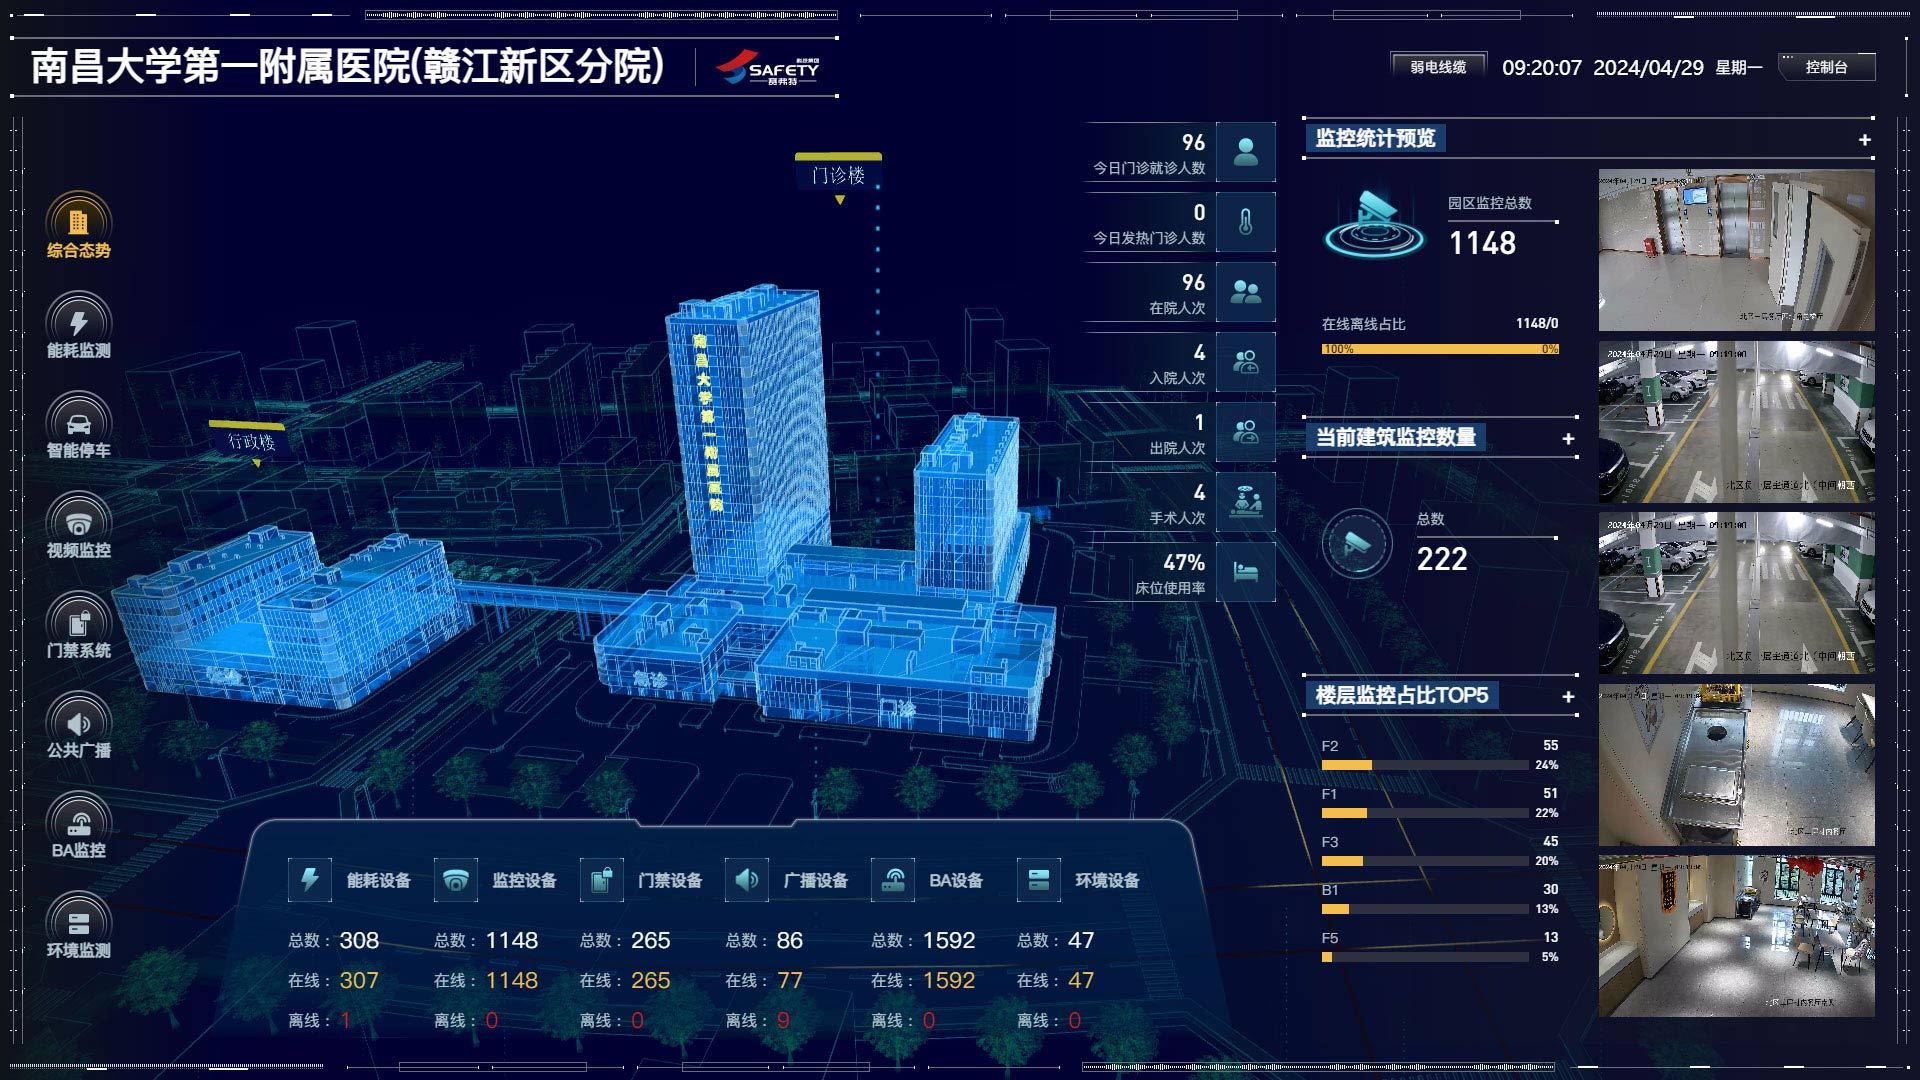The width and height of the screenshot is (1920, 1080).
Task: Click the SAFETY logo in header
Action: pos(768,68)
